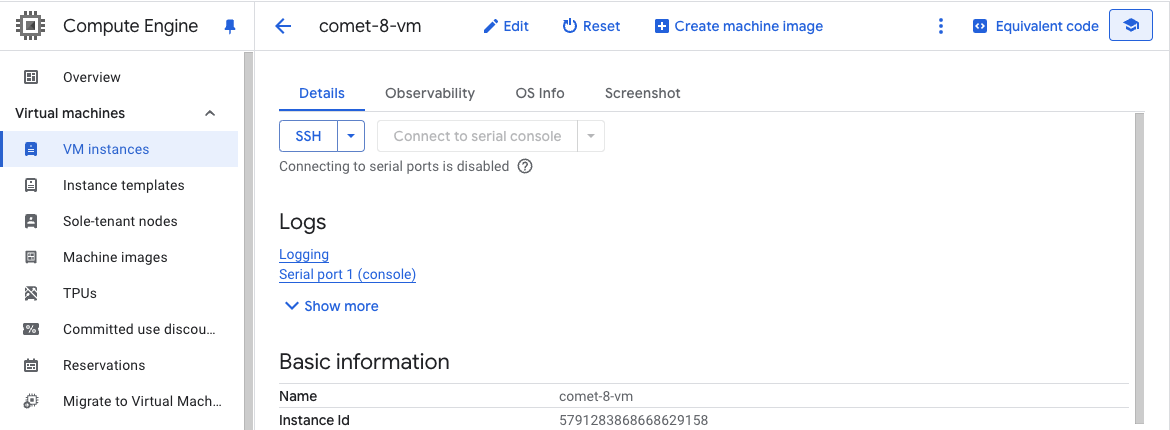
Task: Click the Reset button
Action: pos(591,27)
